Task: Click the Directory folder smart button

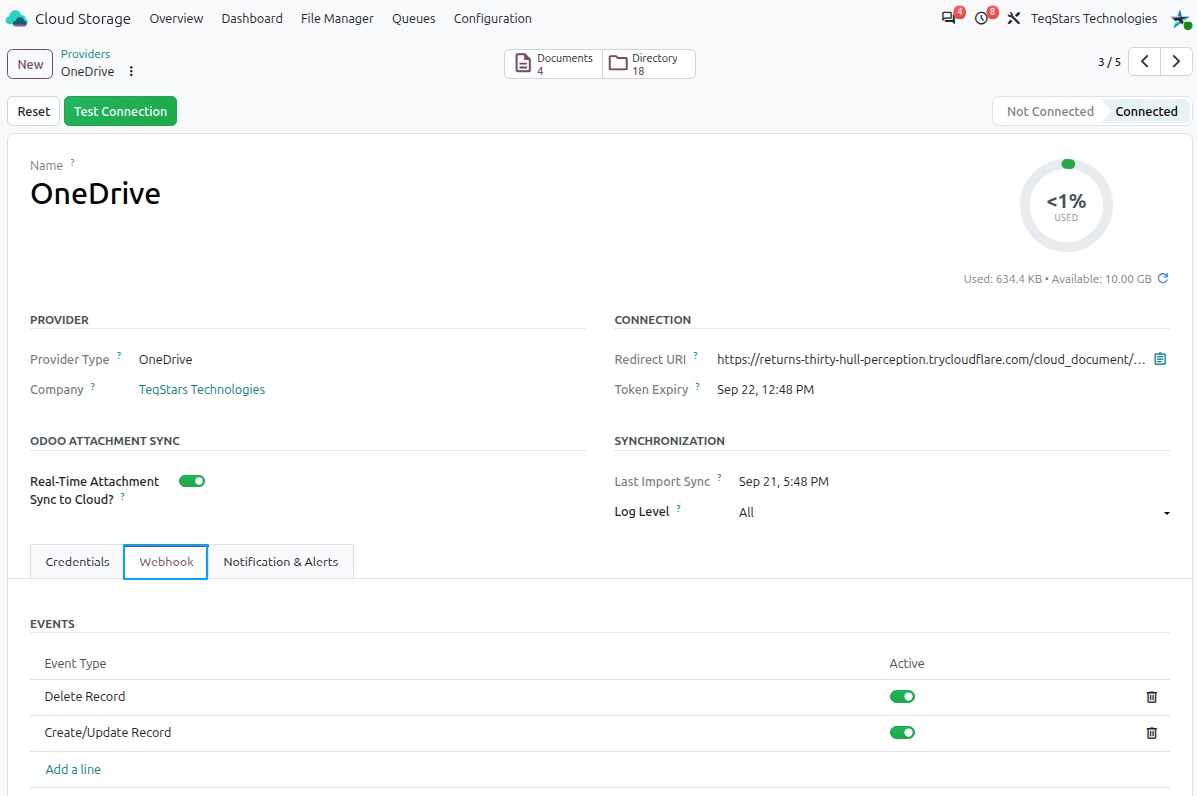Action: tap(648, 64)
